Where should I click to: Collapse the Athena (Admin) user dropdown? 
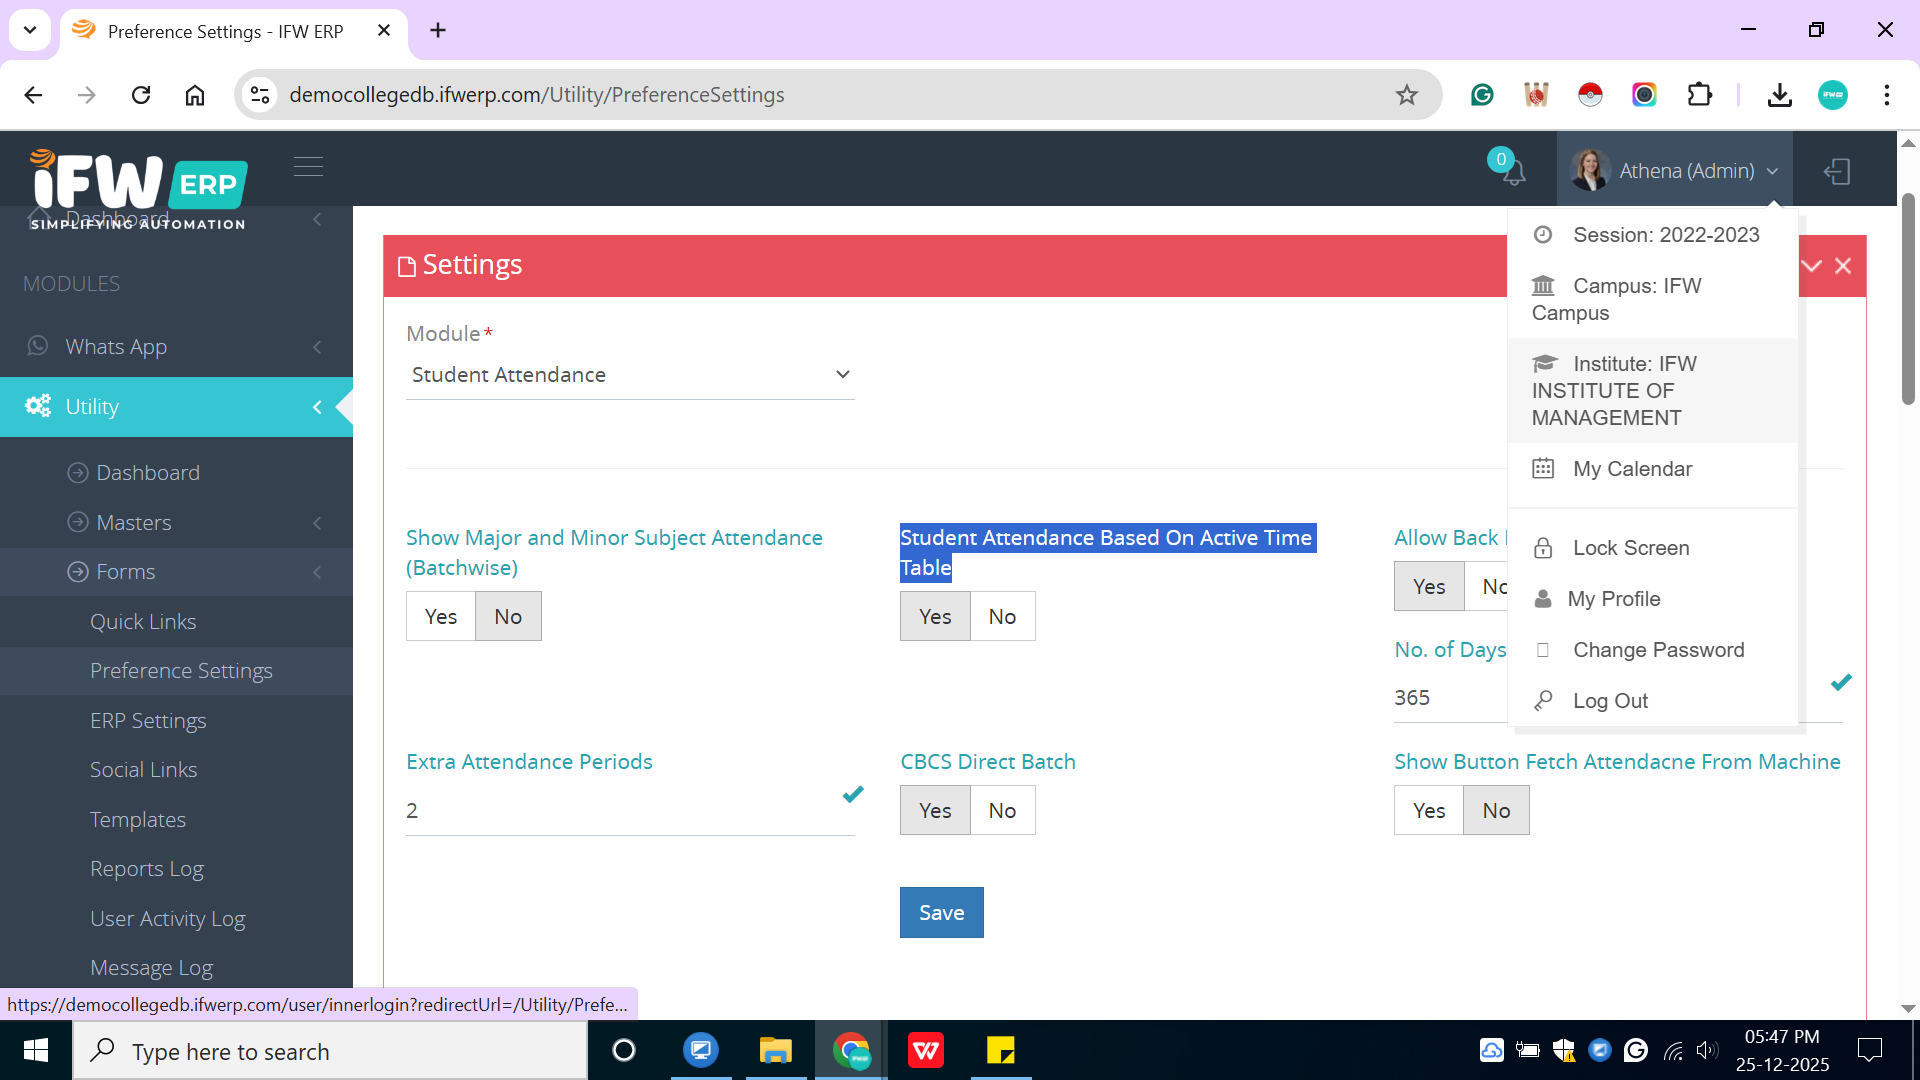[x=1685, y=171]
